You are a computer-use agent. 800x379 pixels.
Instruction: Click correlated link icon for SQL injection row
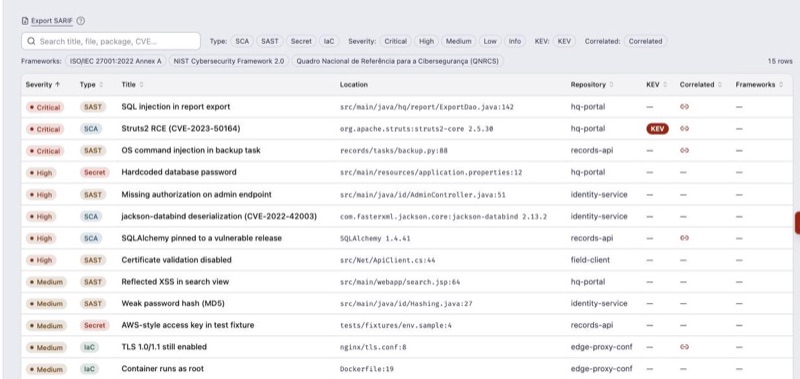coord(684,107)
